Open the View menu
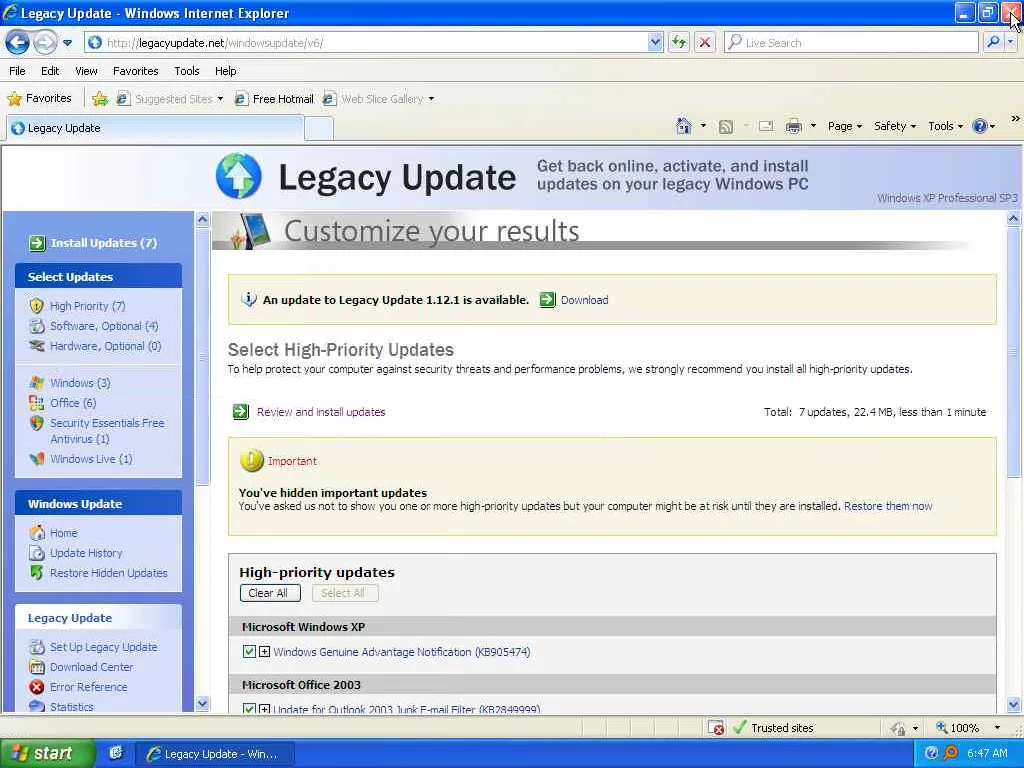1024x768 pixels. pyautogui.click(x=86, y=71)
